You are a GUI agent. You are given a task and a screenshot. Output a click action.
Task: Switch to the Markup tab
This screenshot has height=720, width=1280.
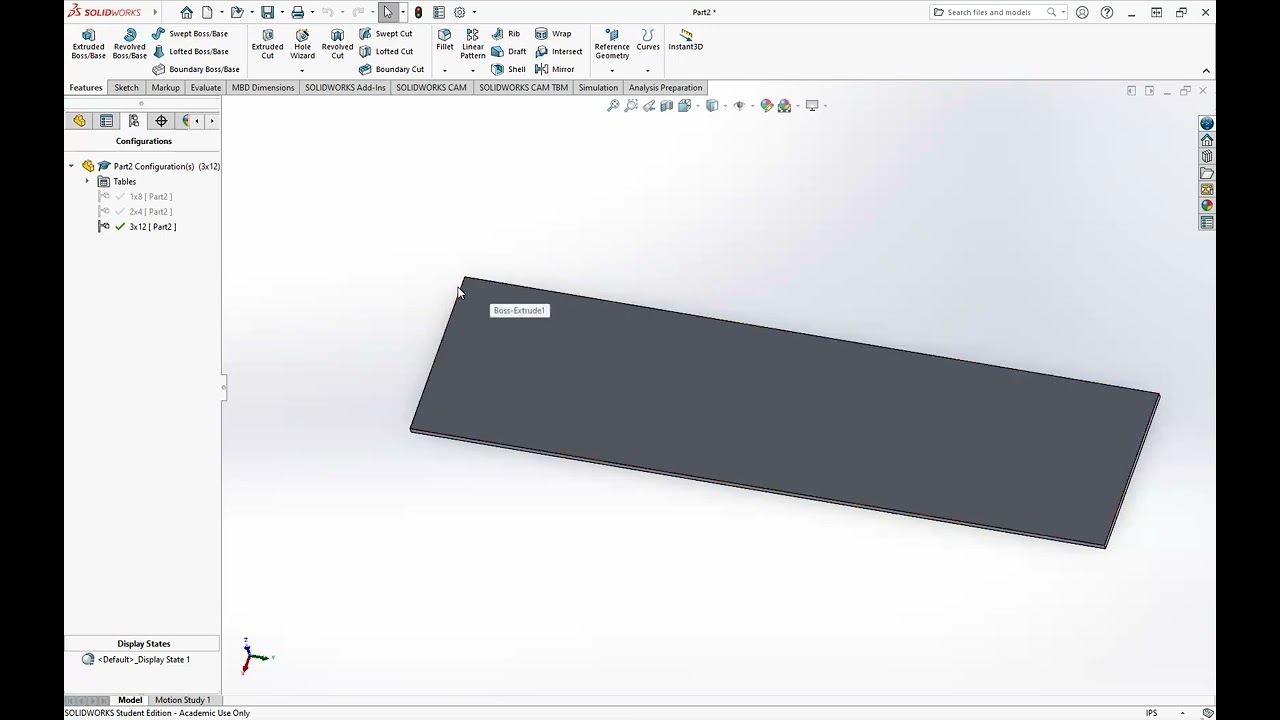pos(165,88)
